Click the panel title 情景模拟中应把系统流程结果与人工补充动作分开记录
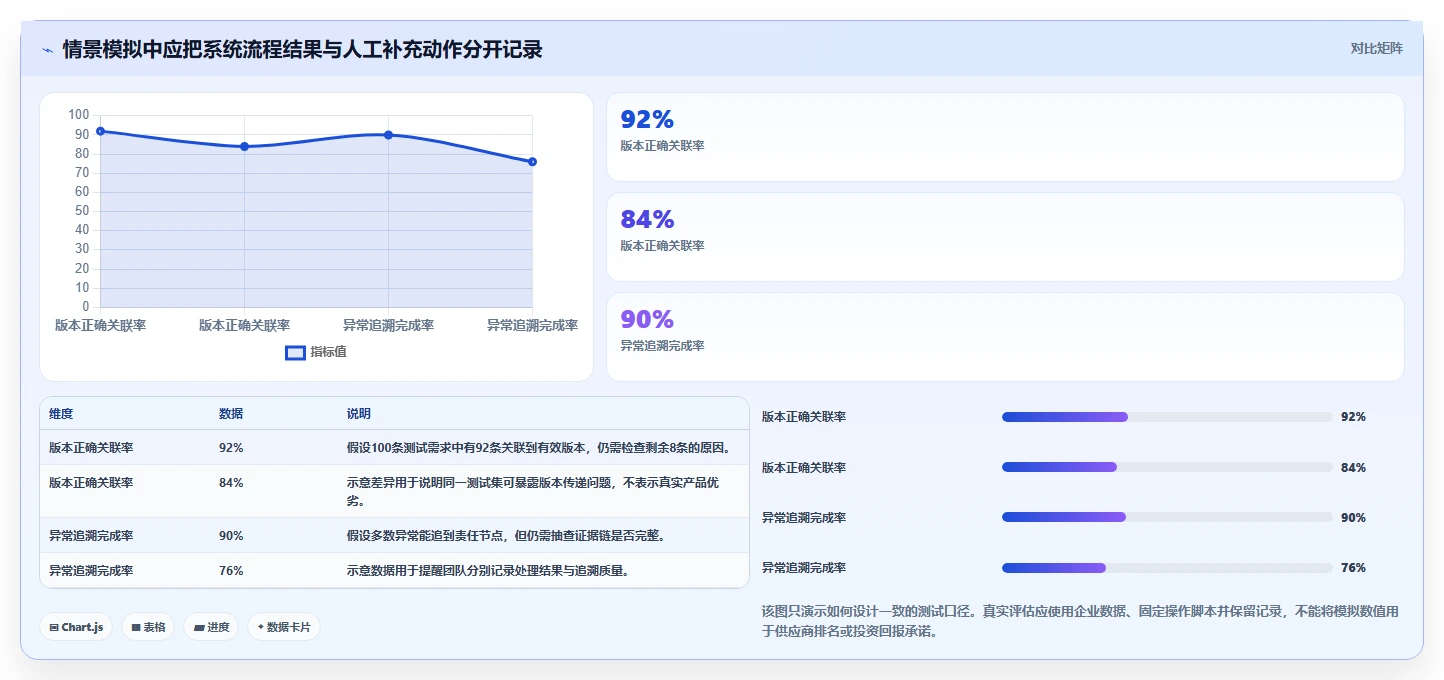The image size is (1444, 680). point(302,49)
